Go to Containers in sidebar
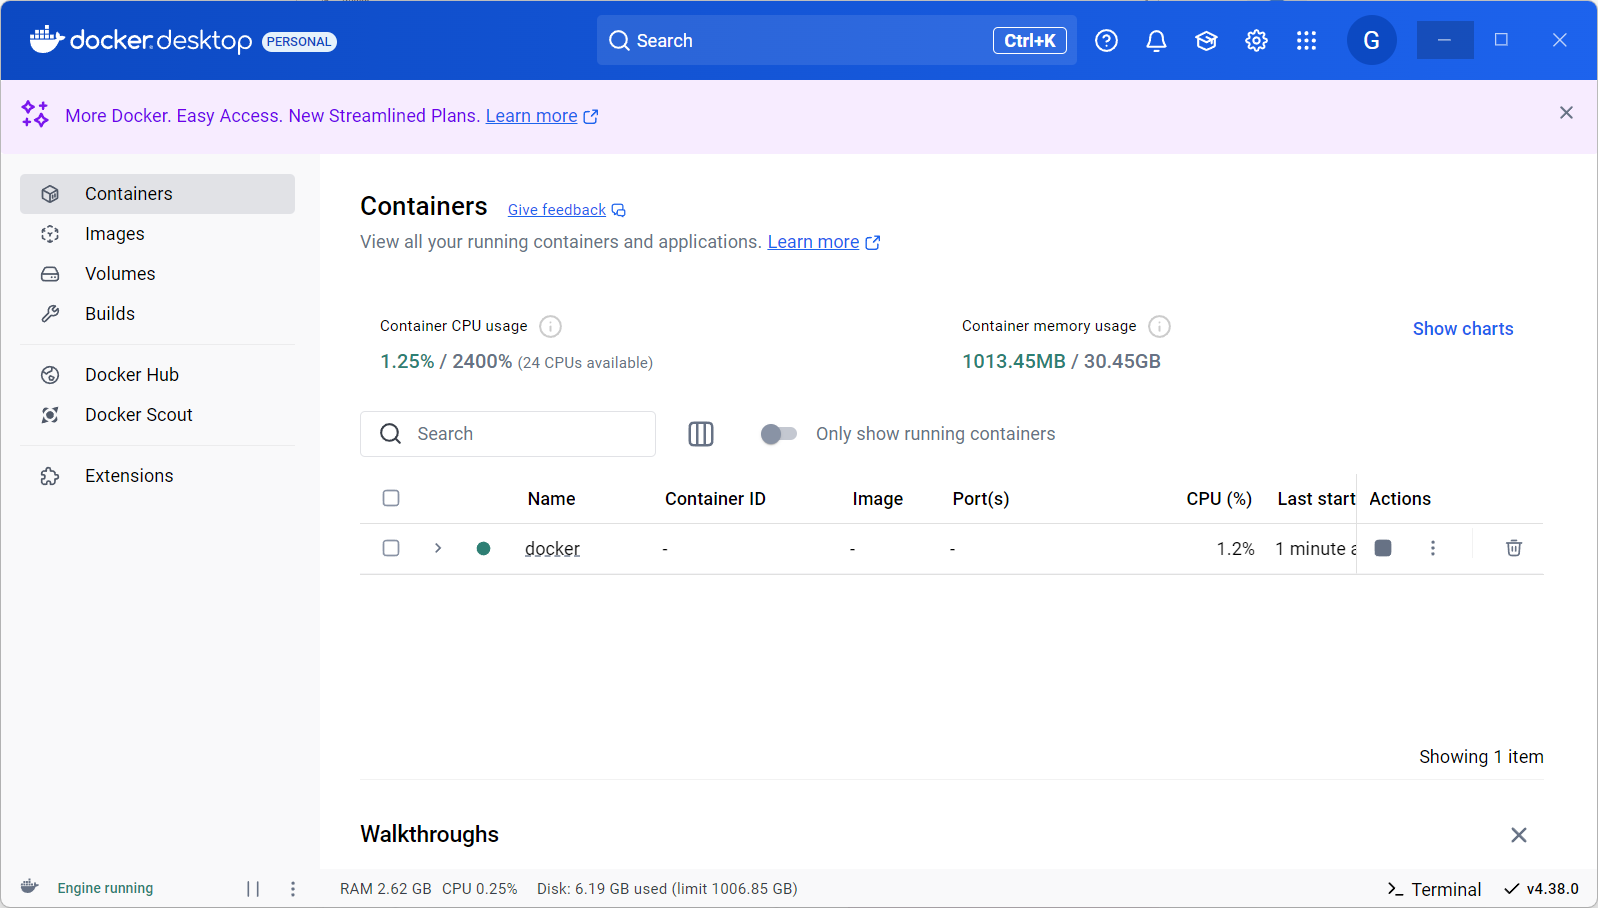The height and width of the screenshot is (908, 1598). pyautogui.click(x=157, y=194)
